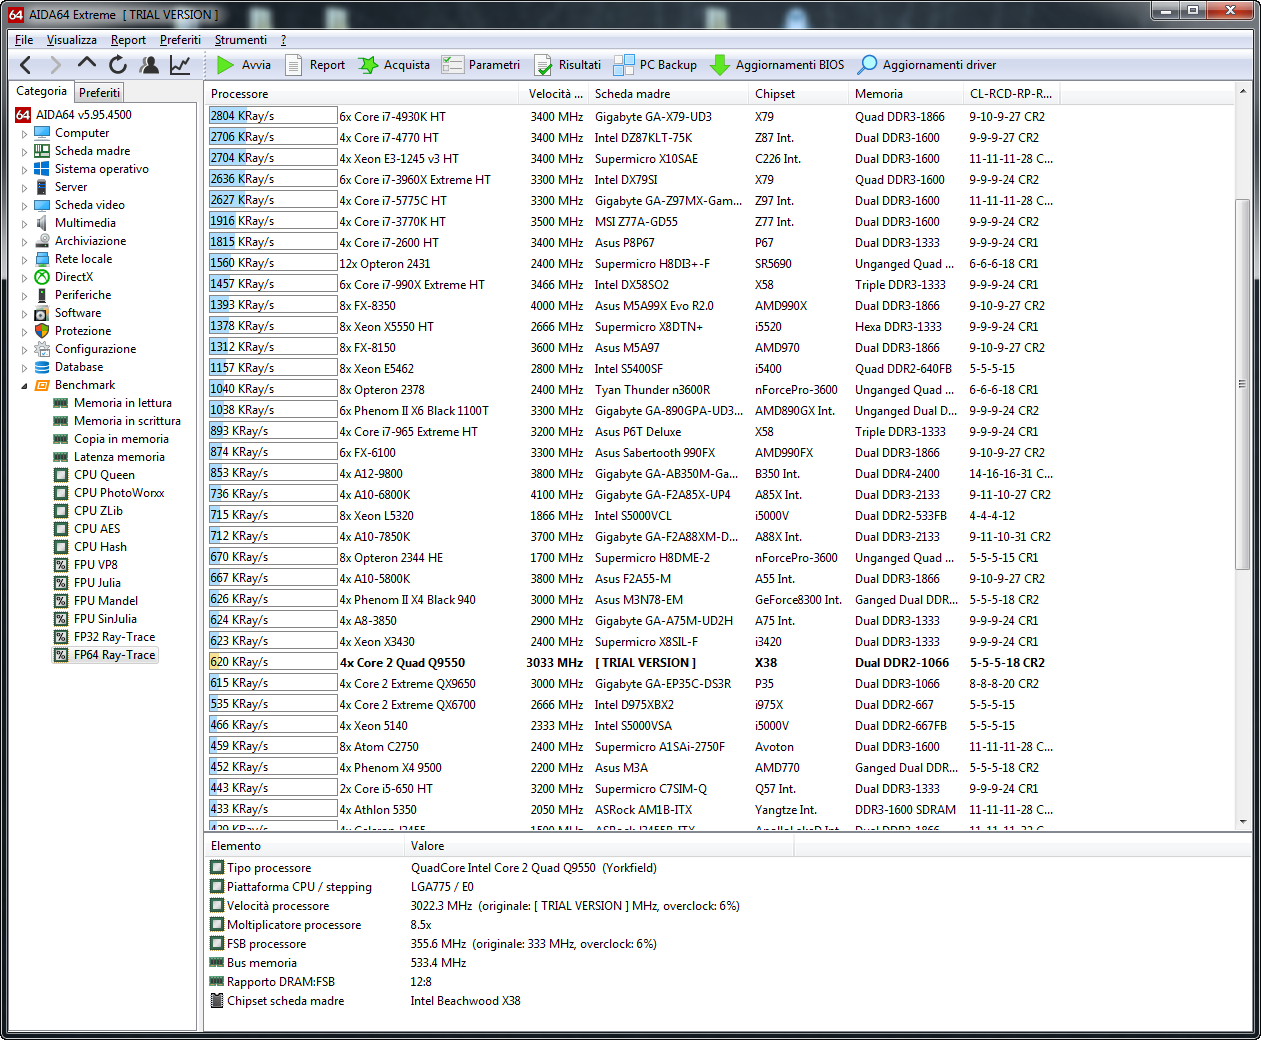
Task: Open the Strumenti menu
Action: [241, 40]
